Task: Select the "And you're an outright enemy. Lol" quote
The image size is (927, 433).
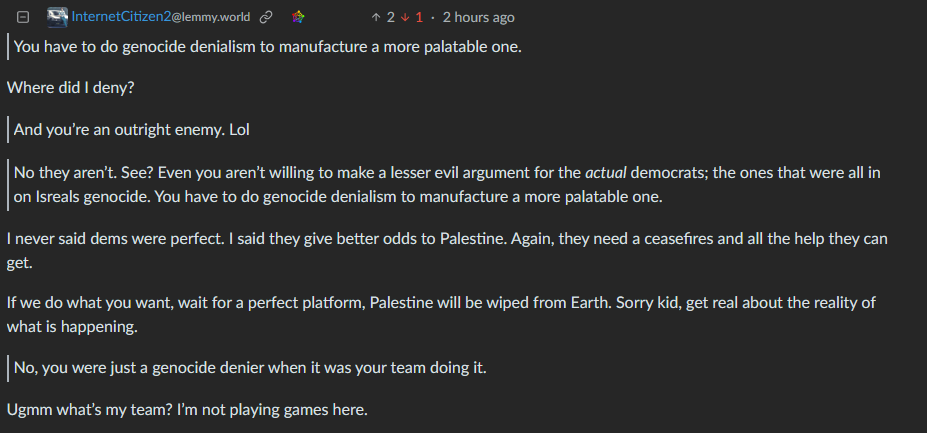Action: coord(131,130)
